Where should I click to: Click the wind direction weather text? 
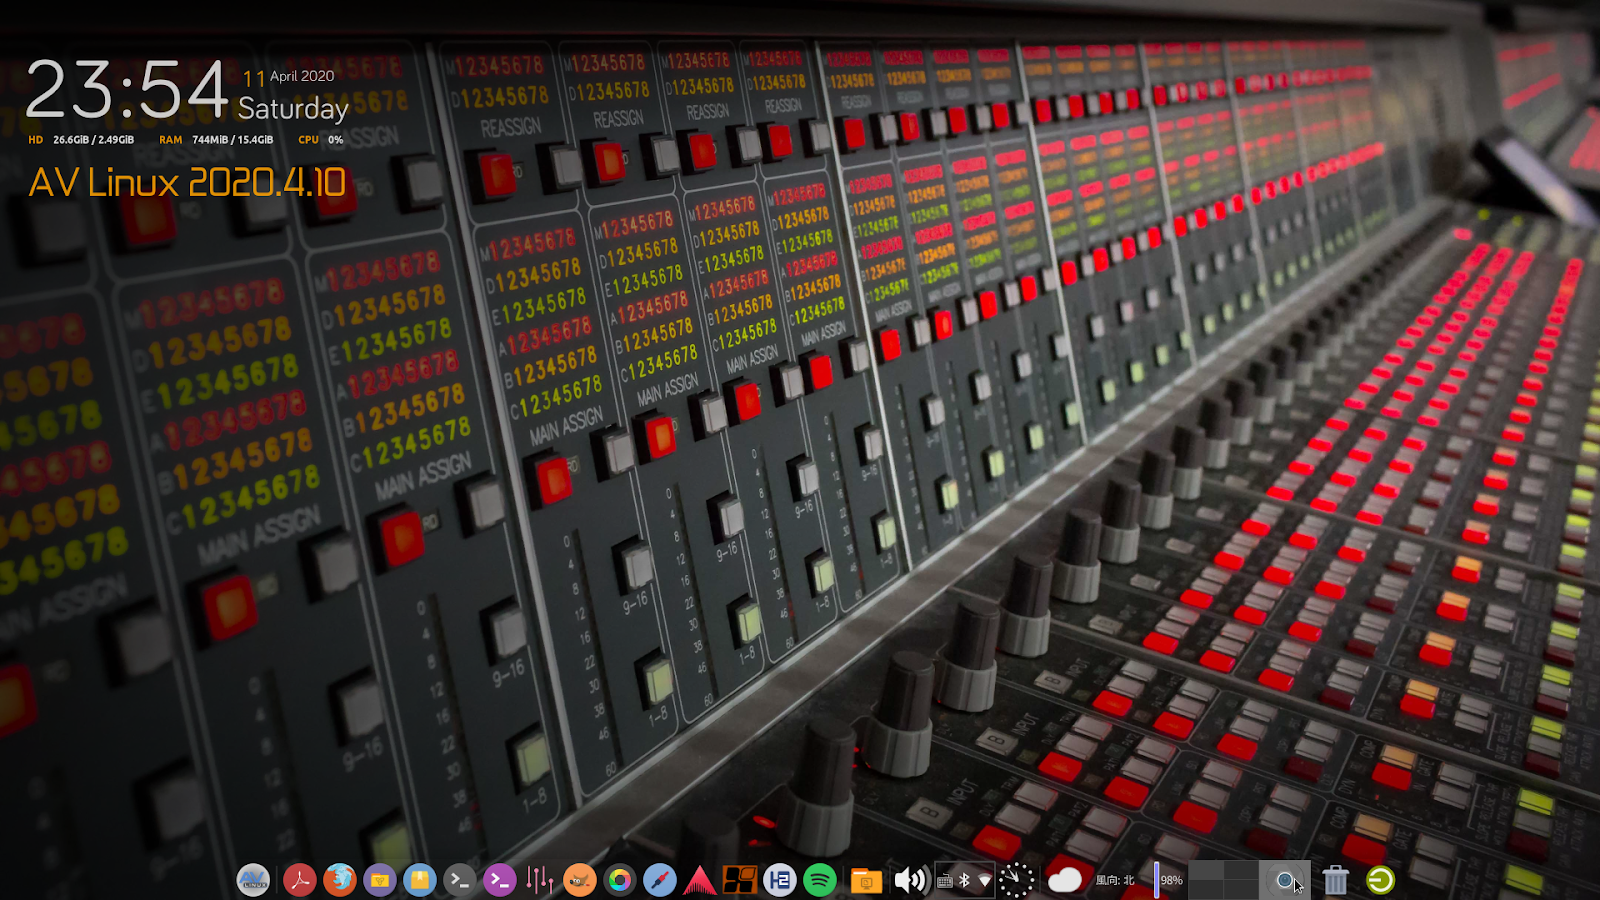[1115, 880]
